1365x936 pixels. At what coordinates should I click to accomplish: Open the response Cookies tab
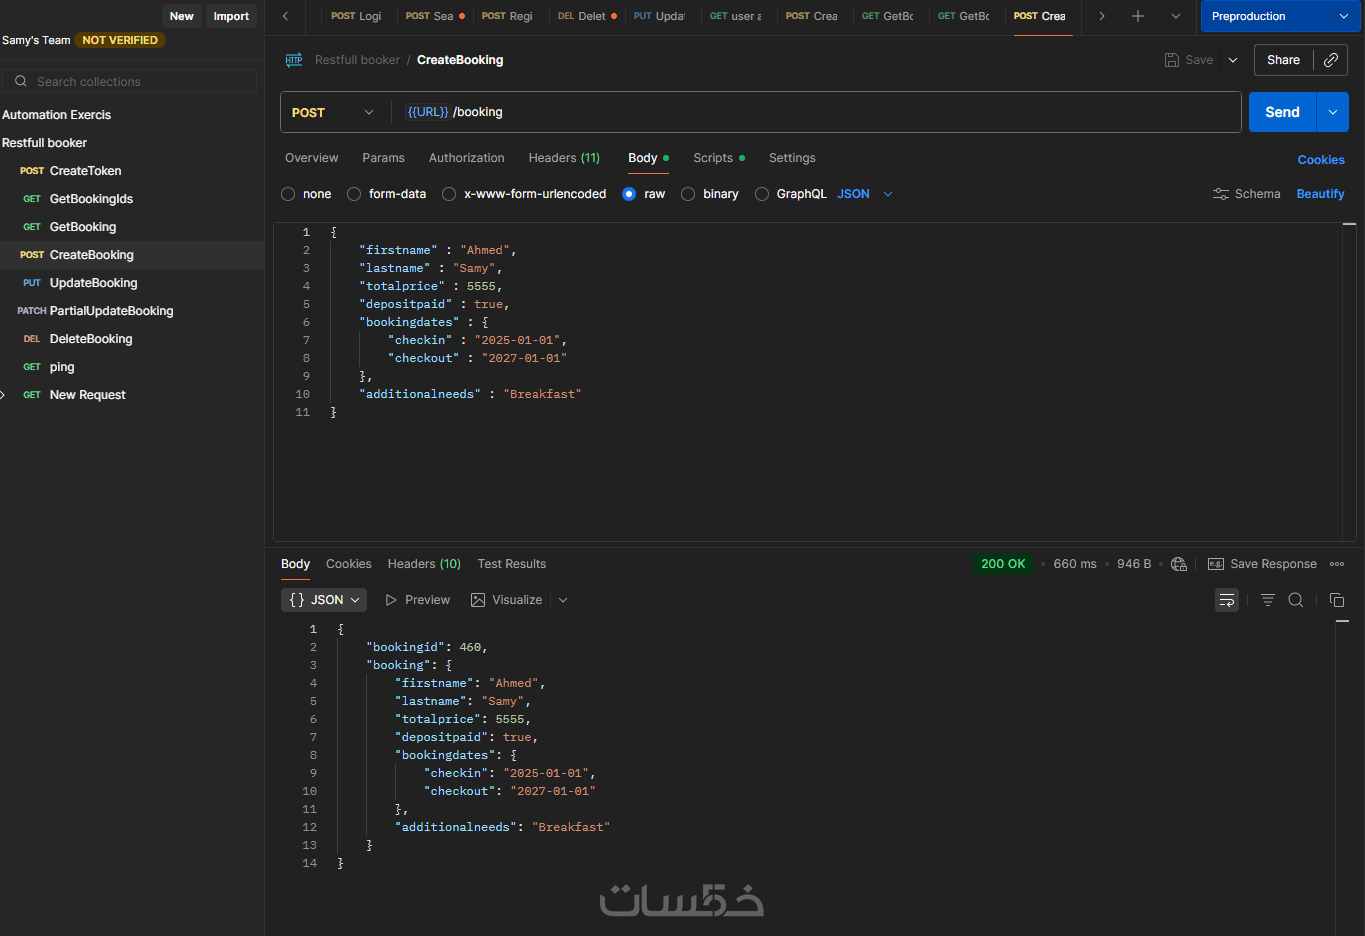pos(348,564)
